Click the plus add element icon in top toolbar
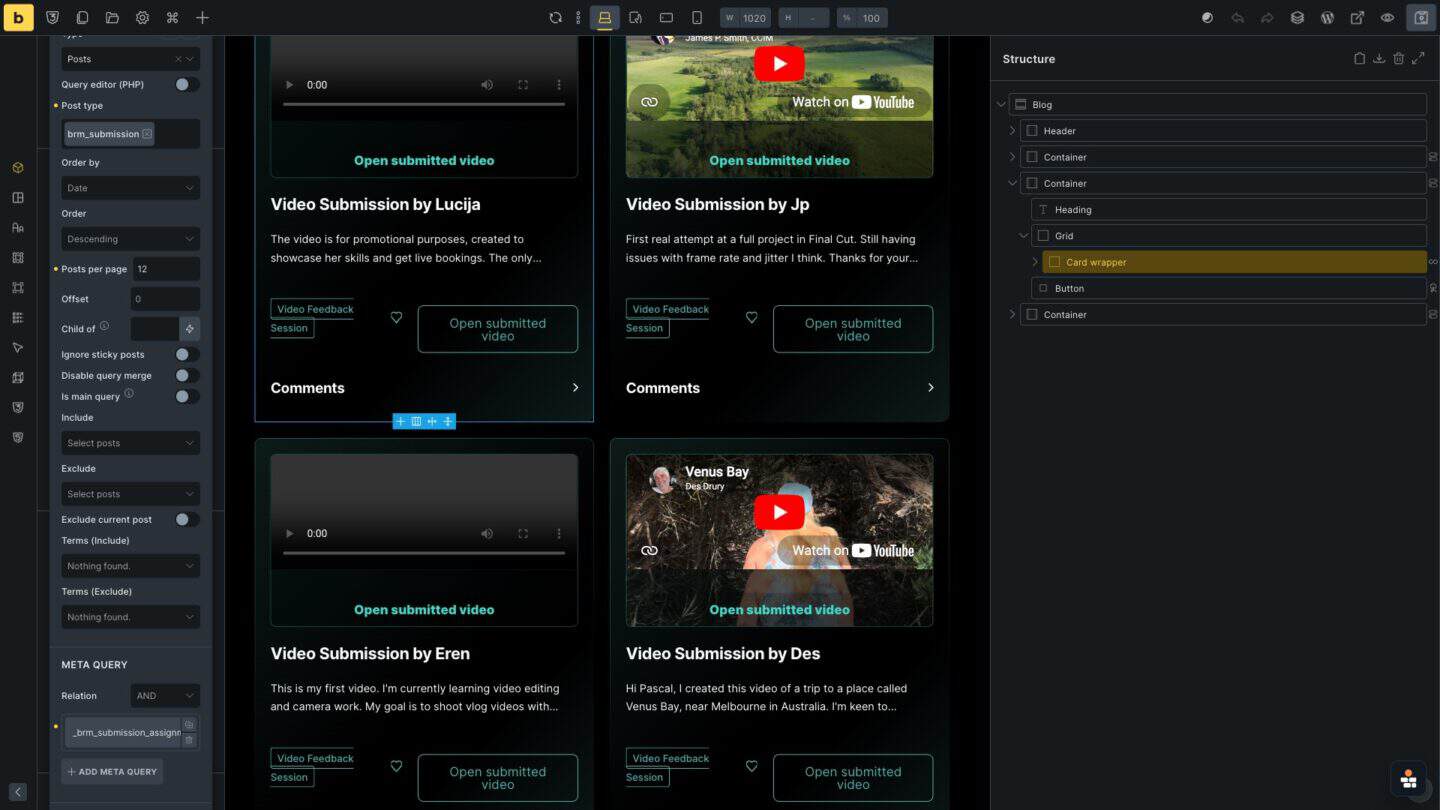1440x810 pixels. (x=202, y=18)
